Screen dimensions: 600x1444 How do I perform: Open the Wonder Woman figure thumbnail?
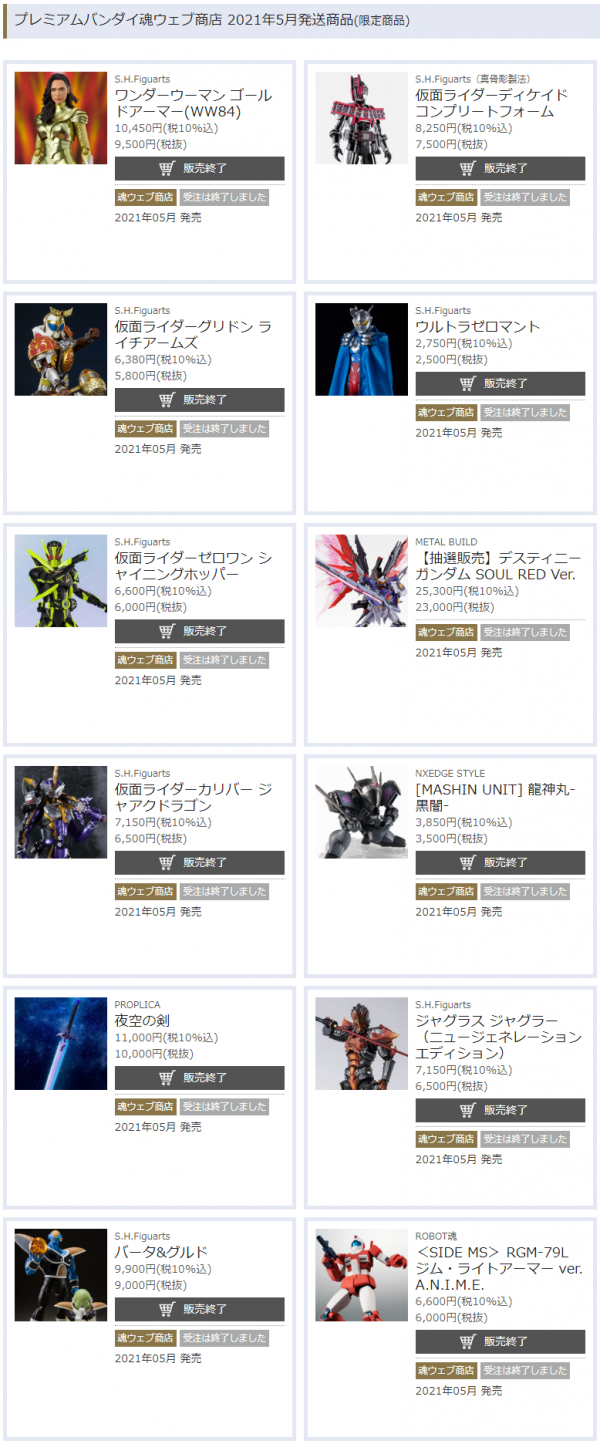(61, 118)
